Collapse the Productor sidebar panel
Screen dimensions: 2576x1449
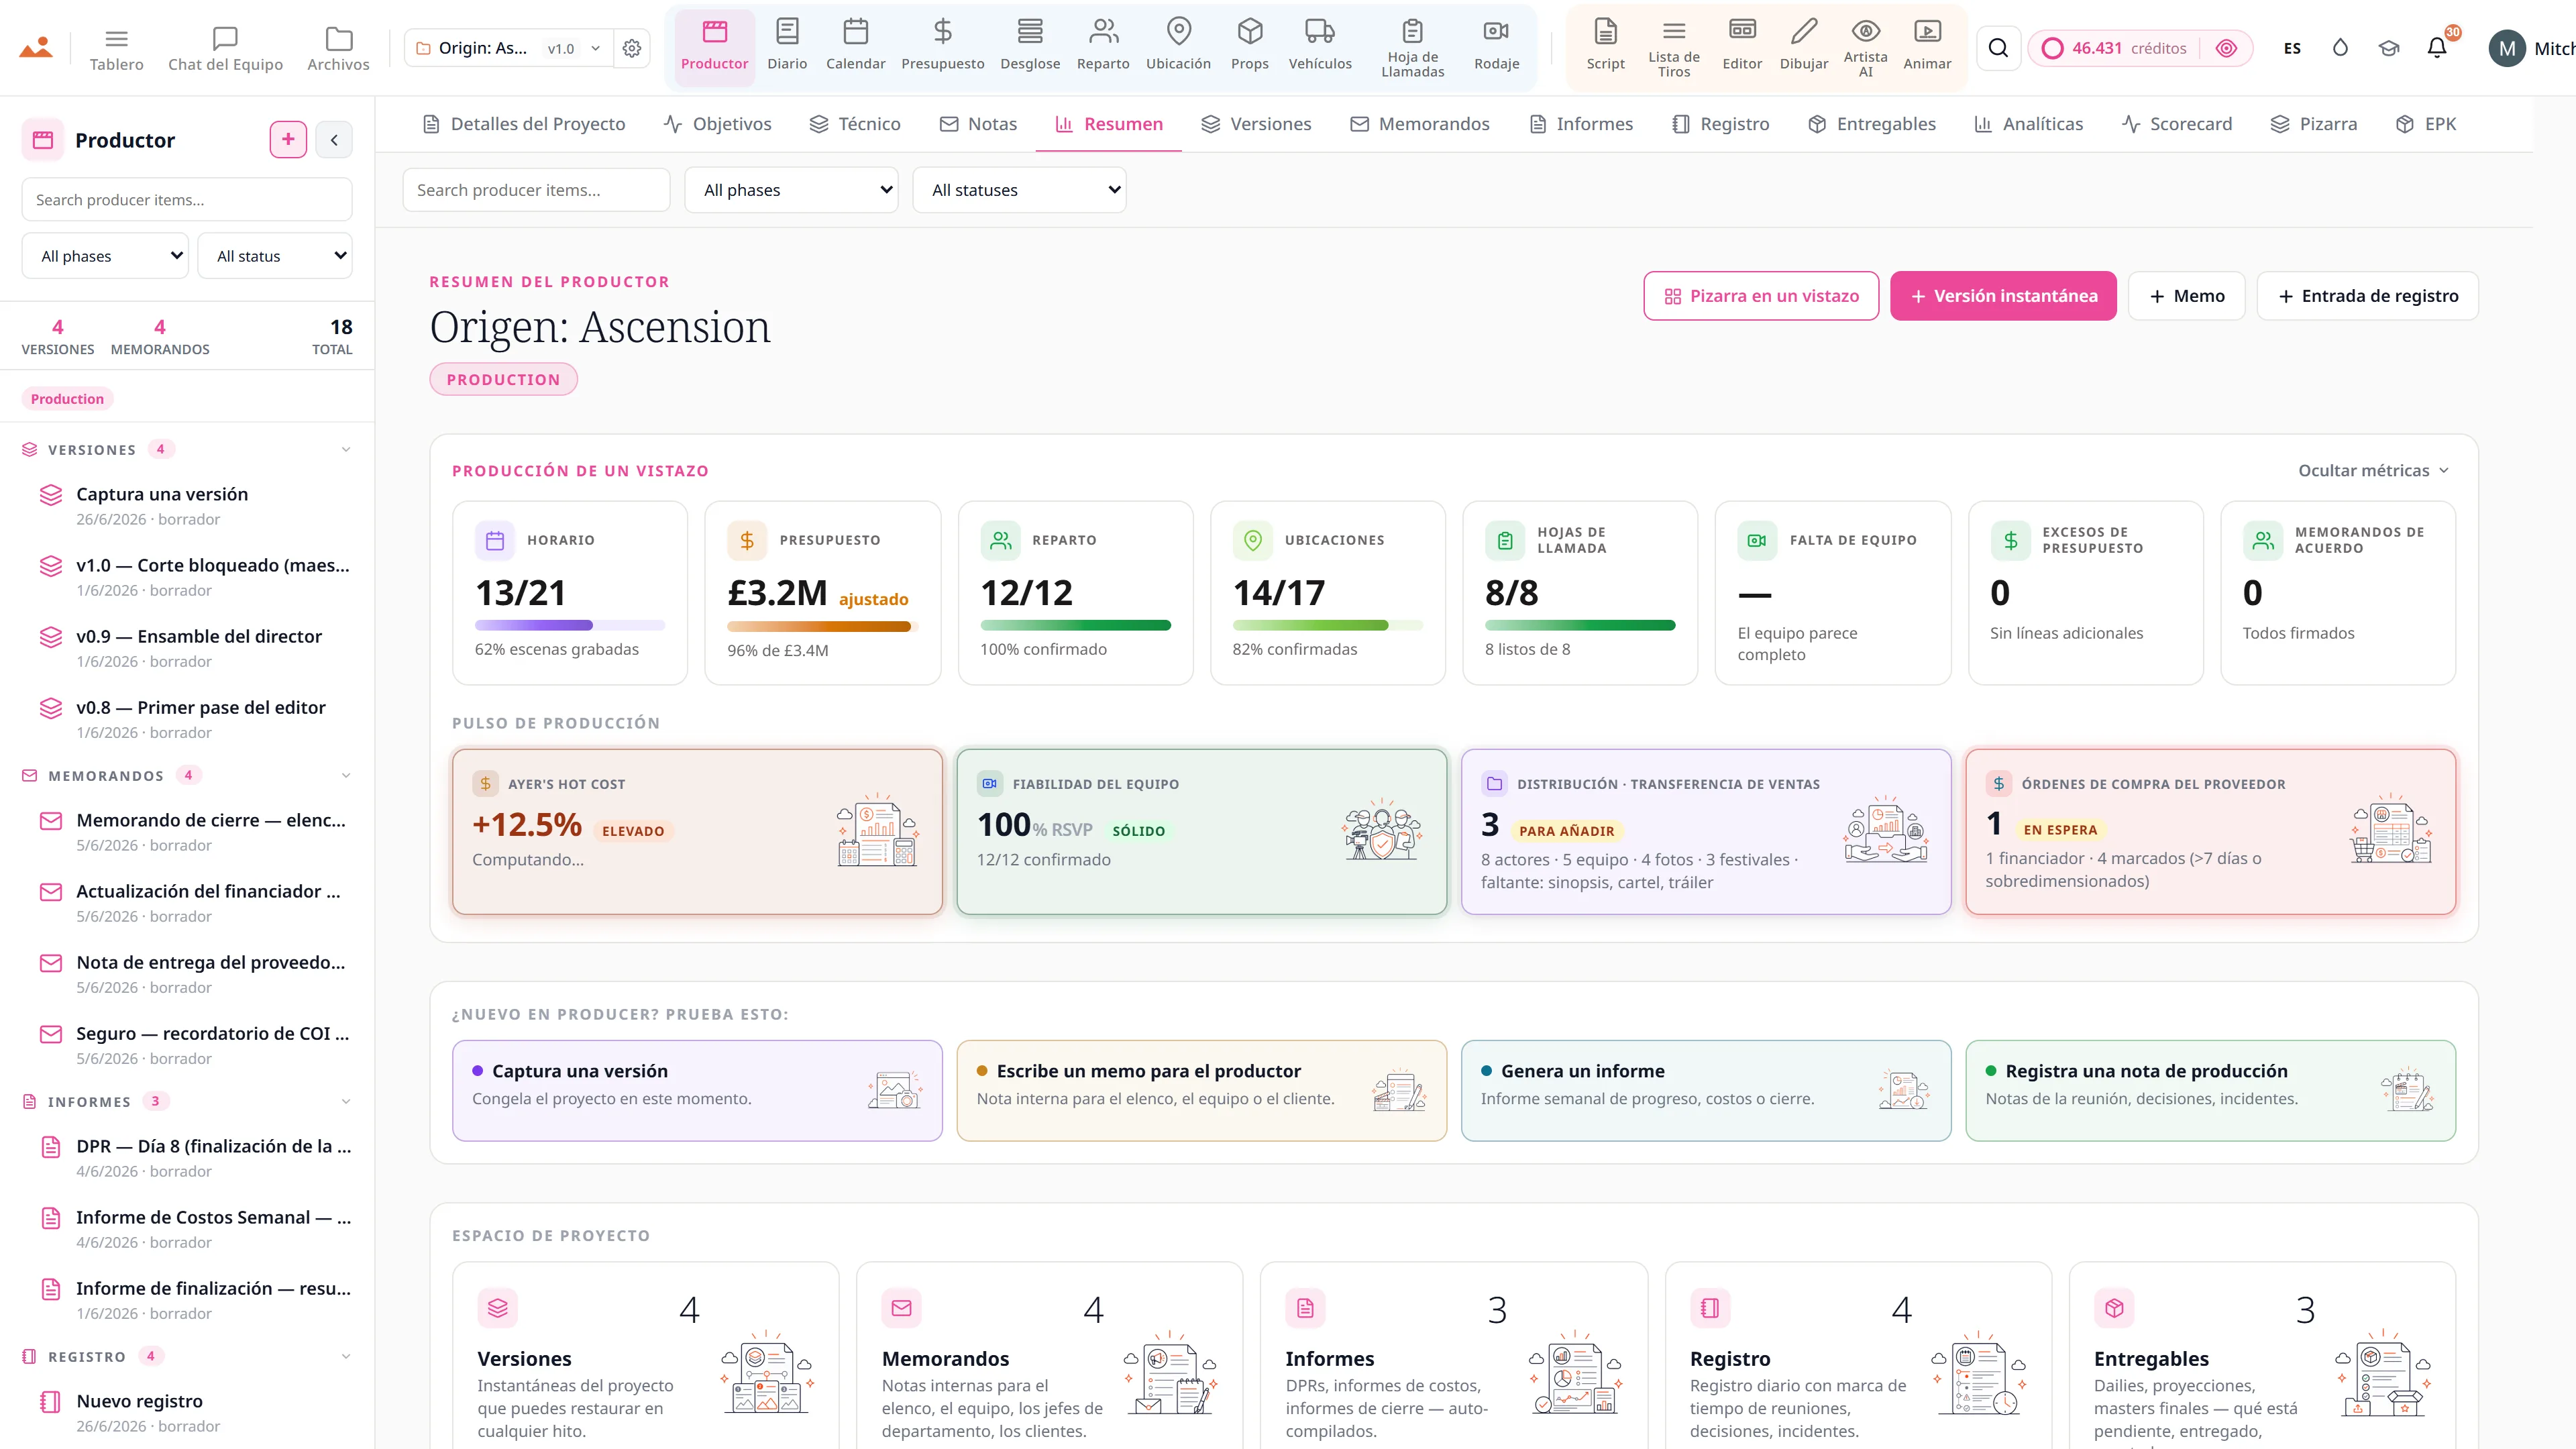pos(334,140)
